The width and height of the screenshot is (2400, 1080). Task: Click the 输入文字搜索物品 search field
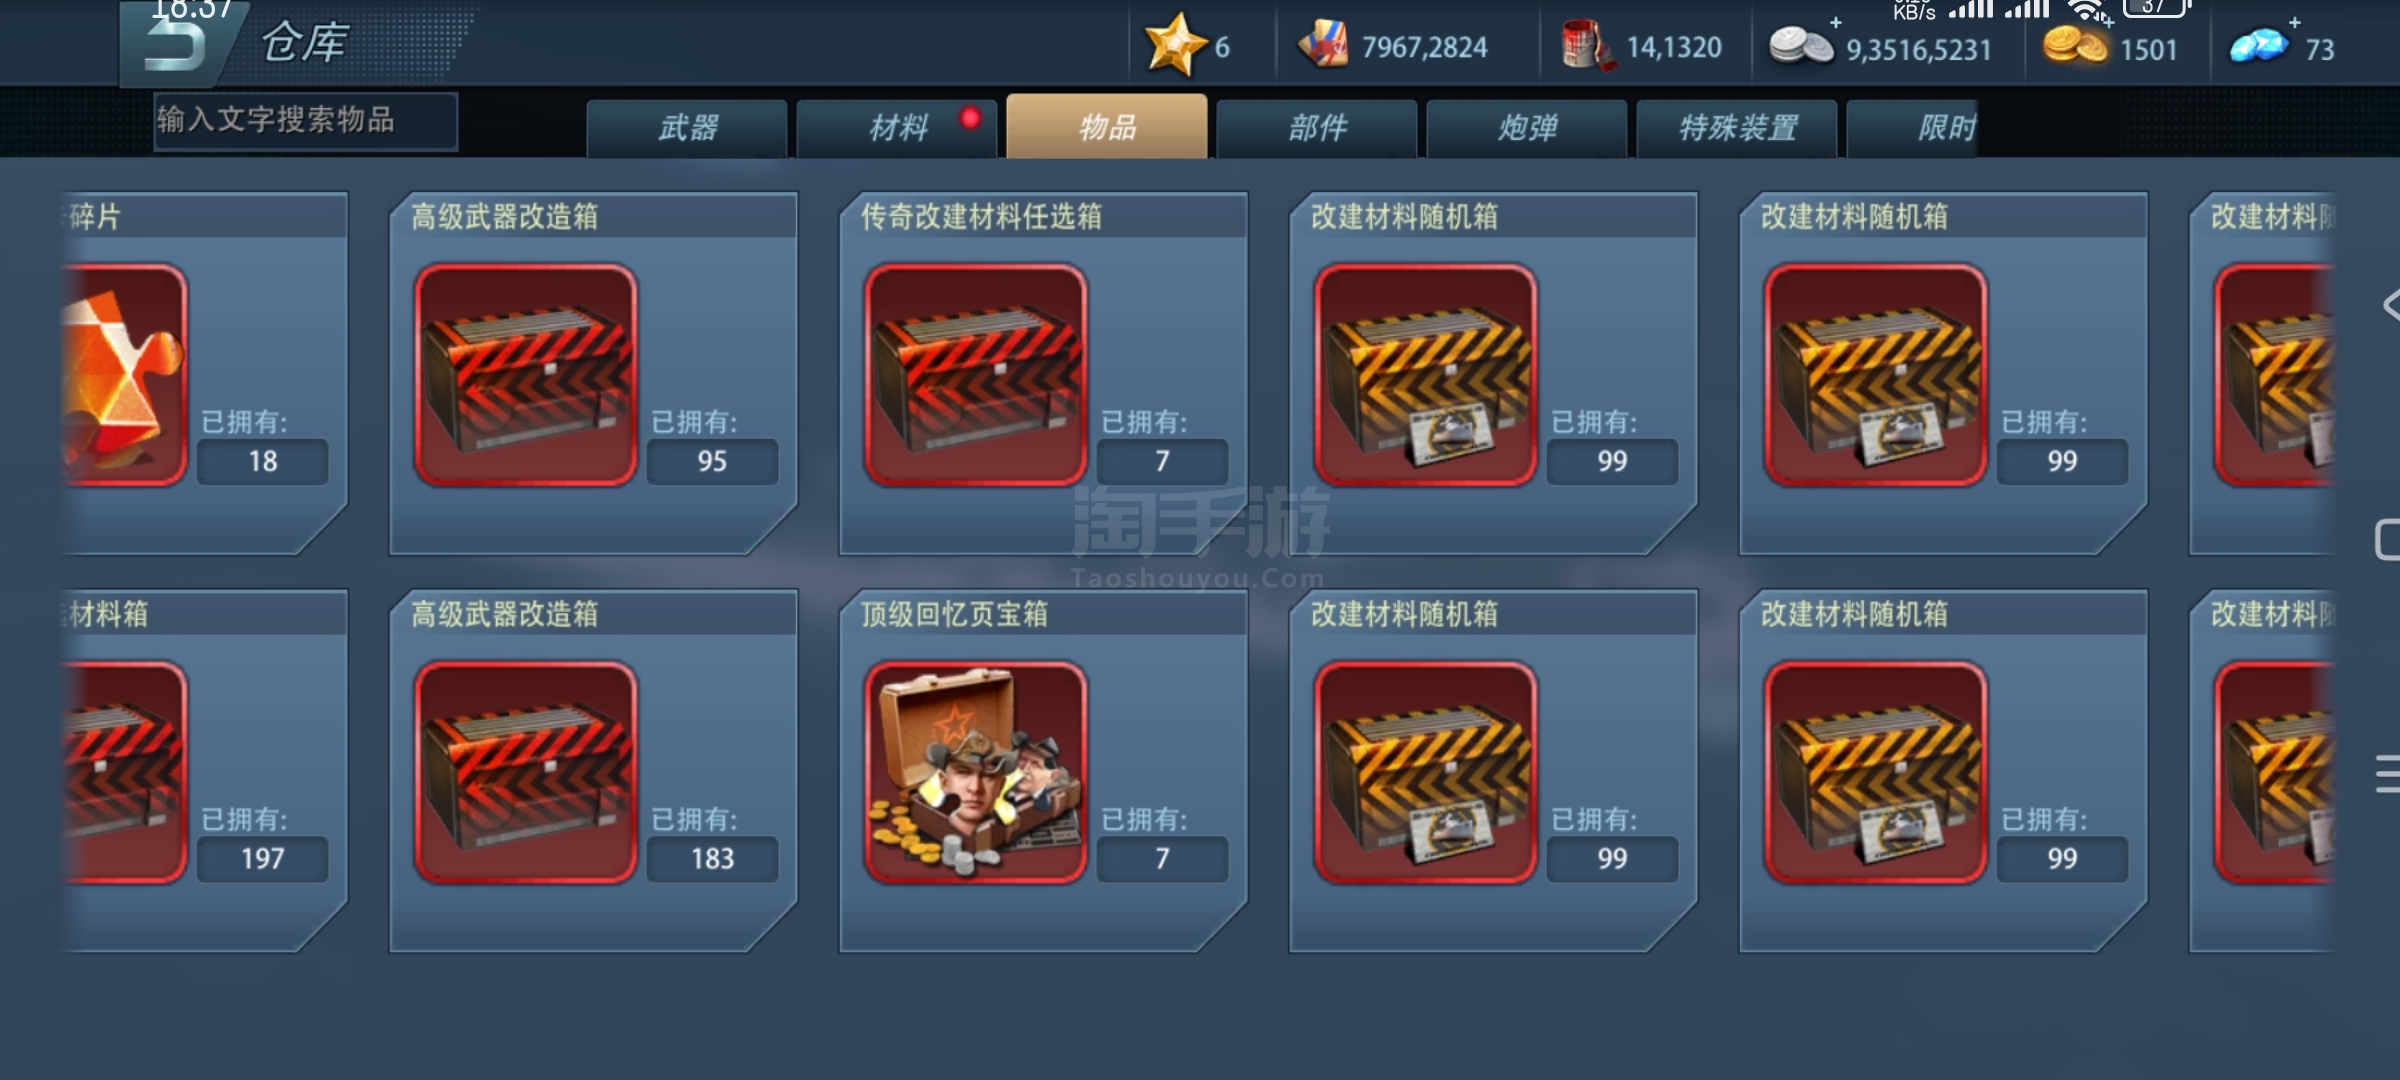pyautogui.click(x=306, y=121)
